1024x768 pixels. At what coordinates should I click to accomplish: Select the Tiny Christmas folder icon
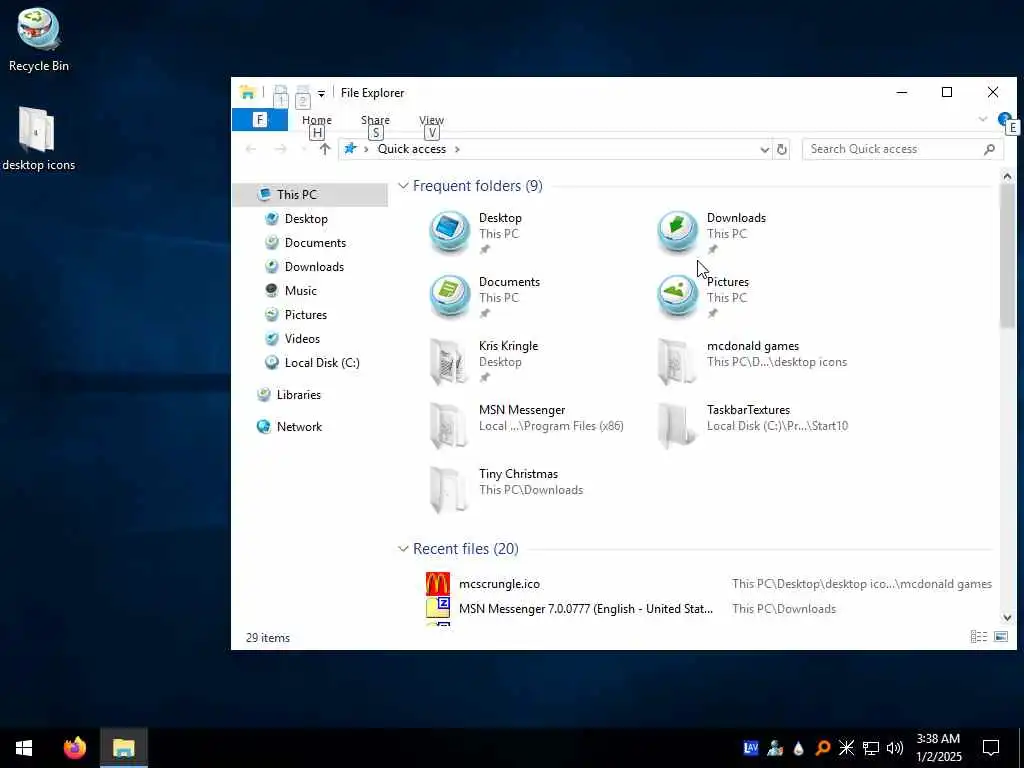coord(449,488)
